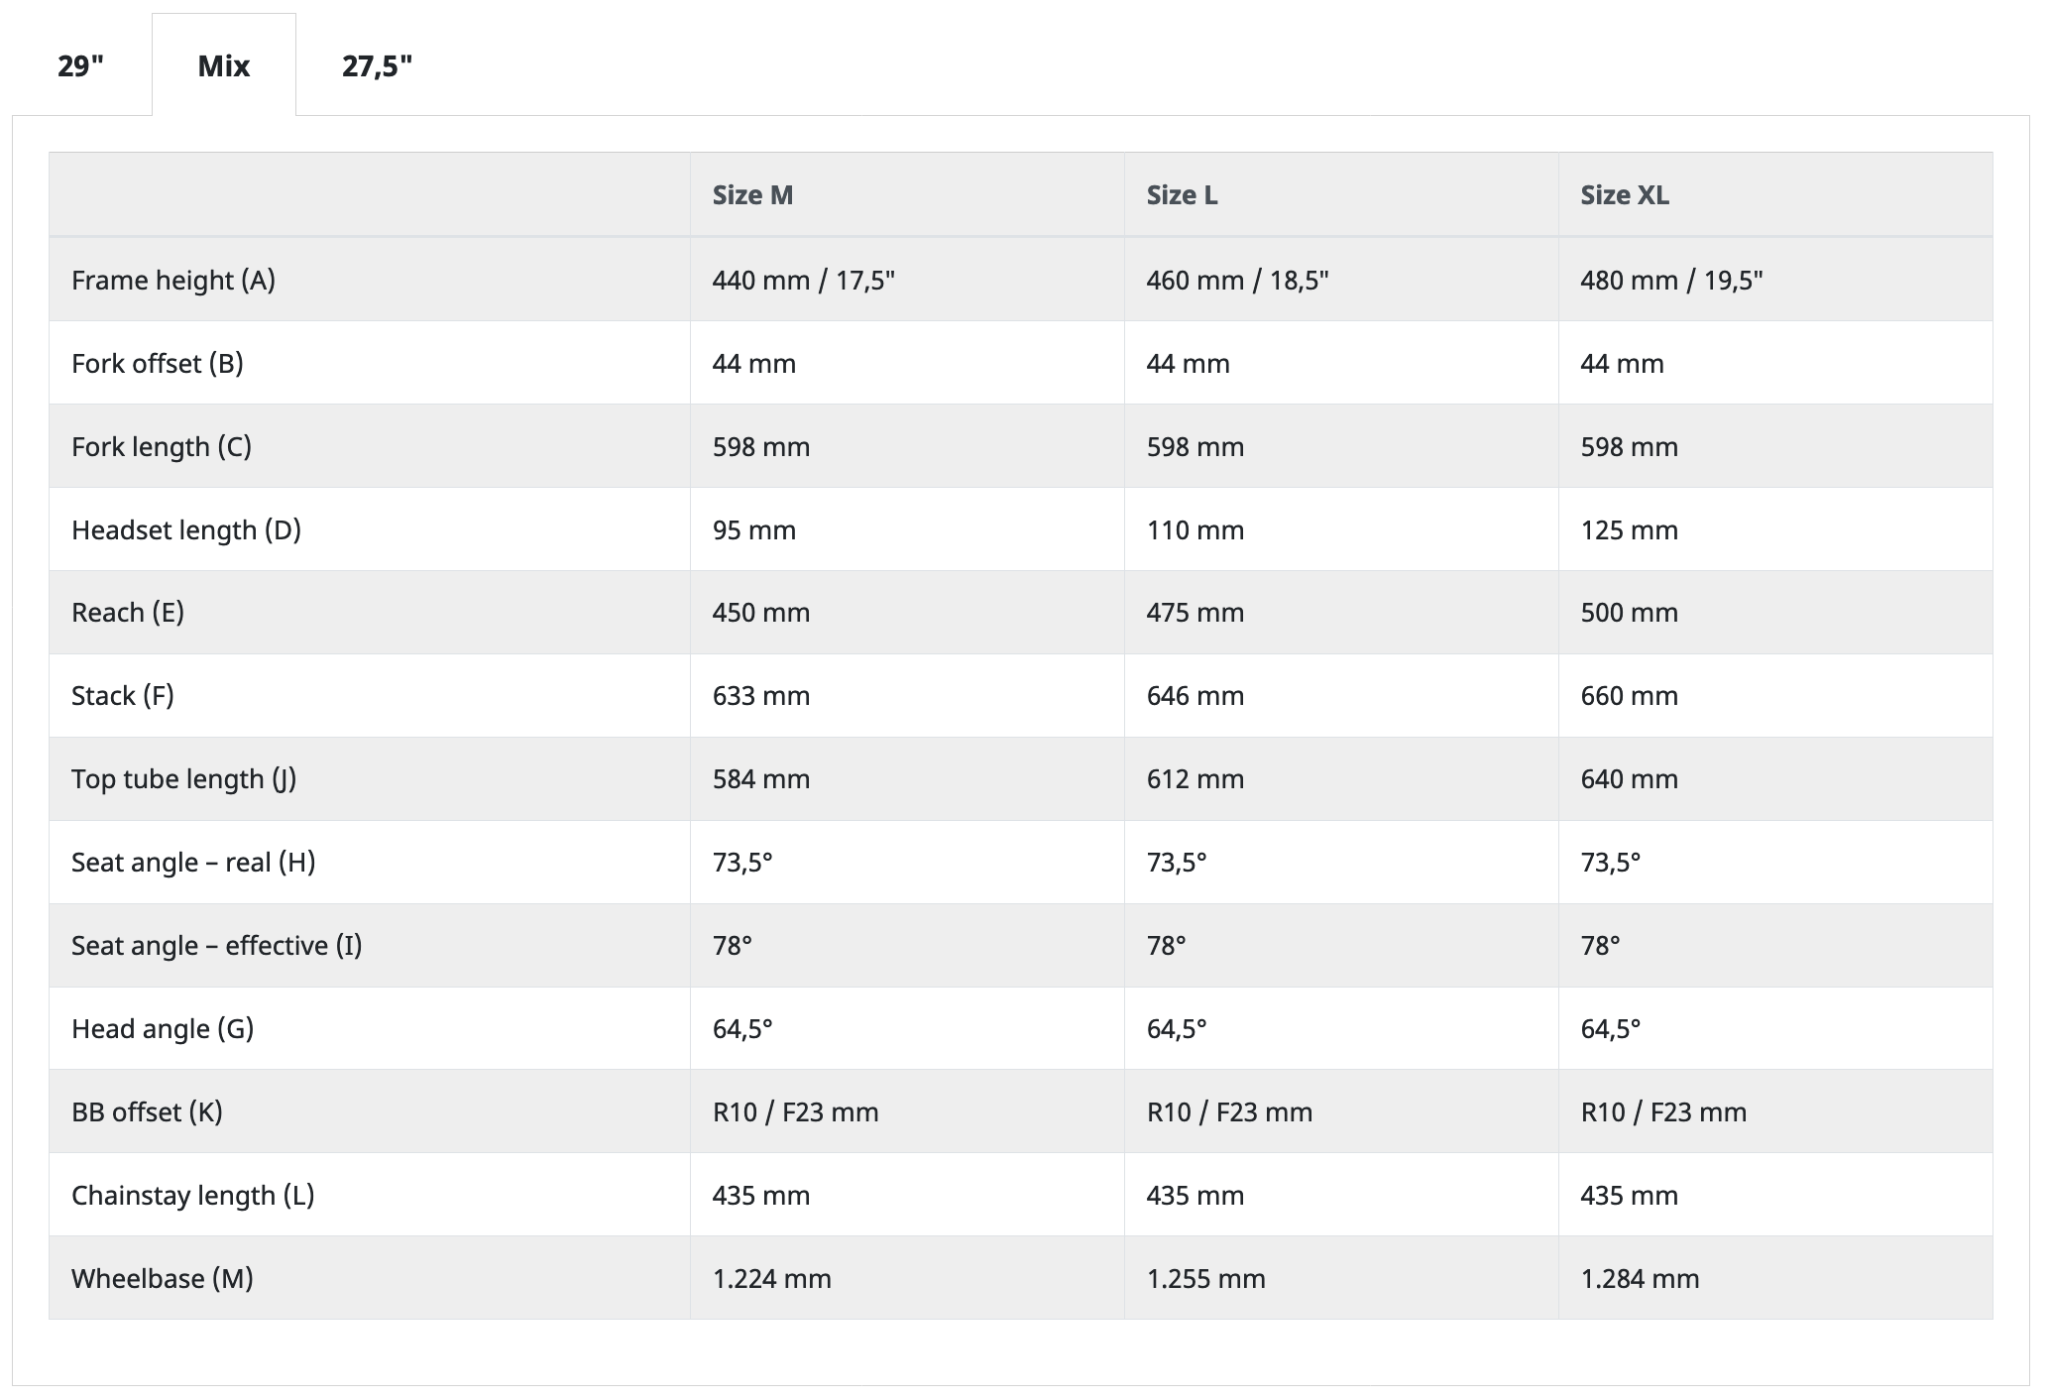Select the Headset length (D) label
Viewport: 2048px width, 1400px height.
(186, 530)
